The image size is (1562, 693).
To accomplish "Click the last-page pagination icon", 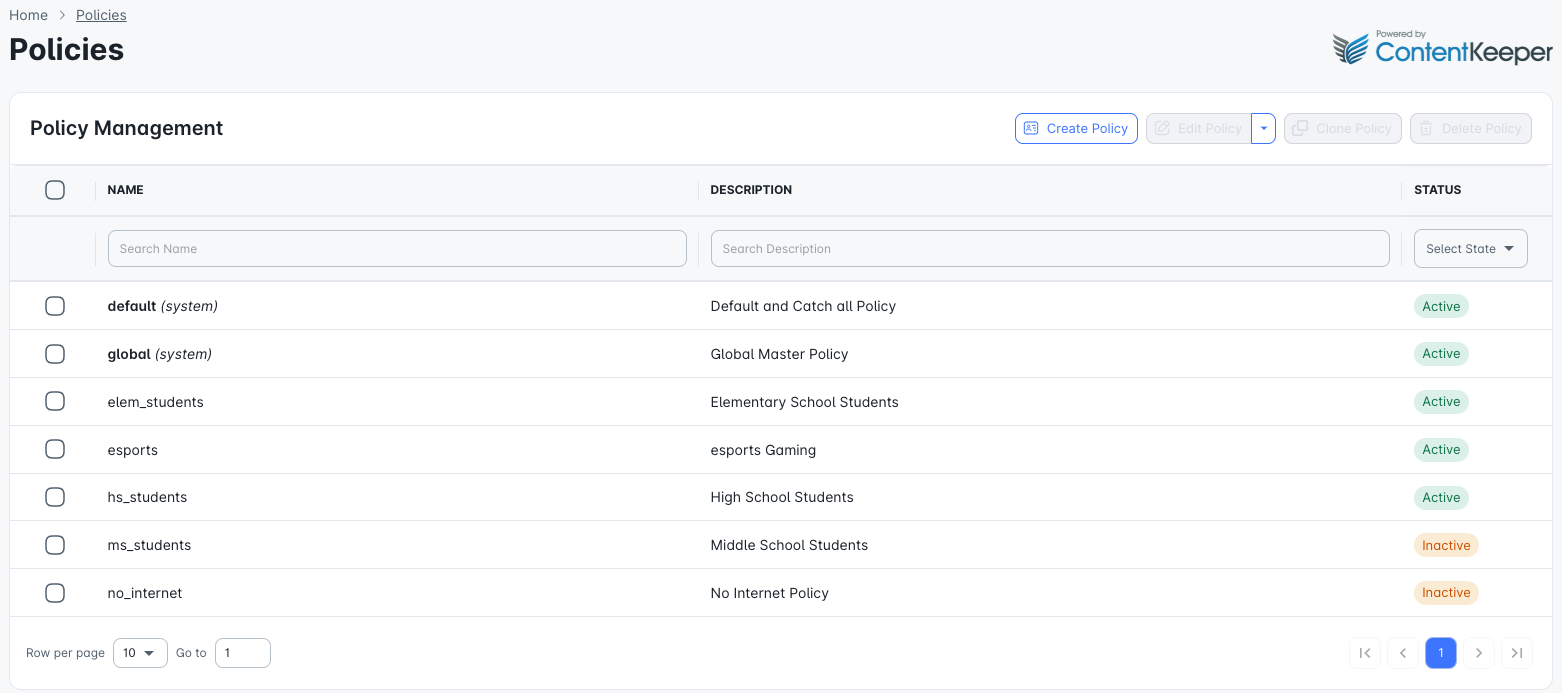I will (x=1517, y=652).
